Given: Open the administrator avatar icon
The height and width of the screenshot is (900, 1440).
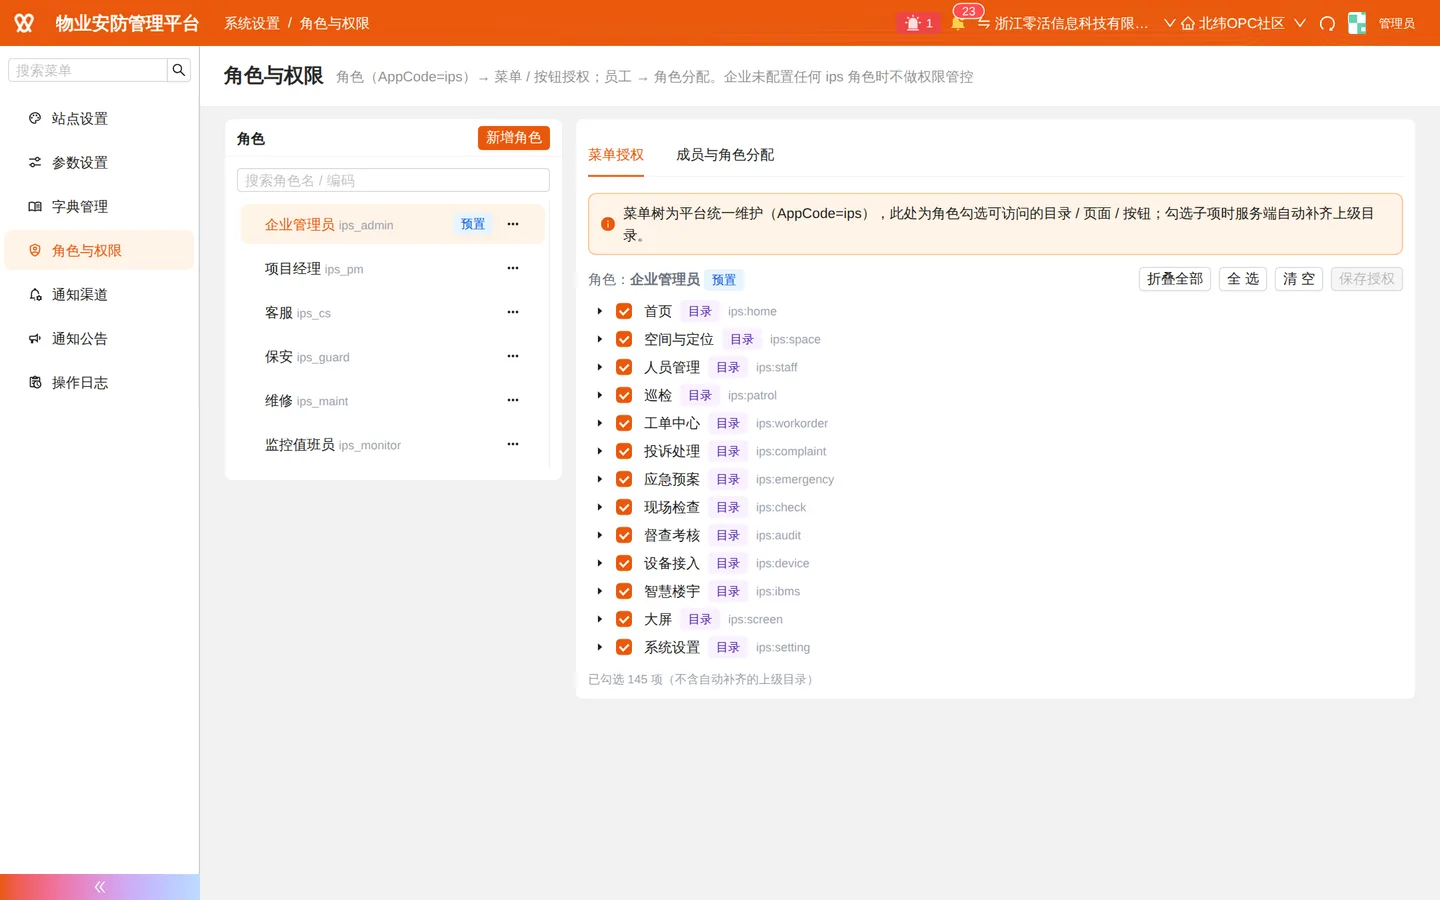Looking at the screenshot, I should 1357,23.
